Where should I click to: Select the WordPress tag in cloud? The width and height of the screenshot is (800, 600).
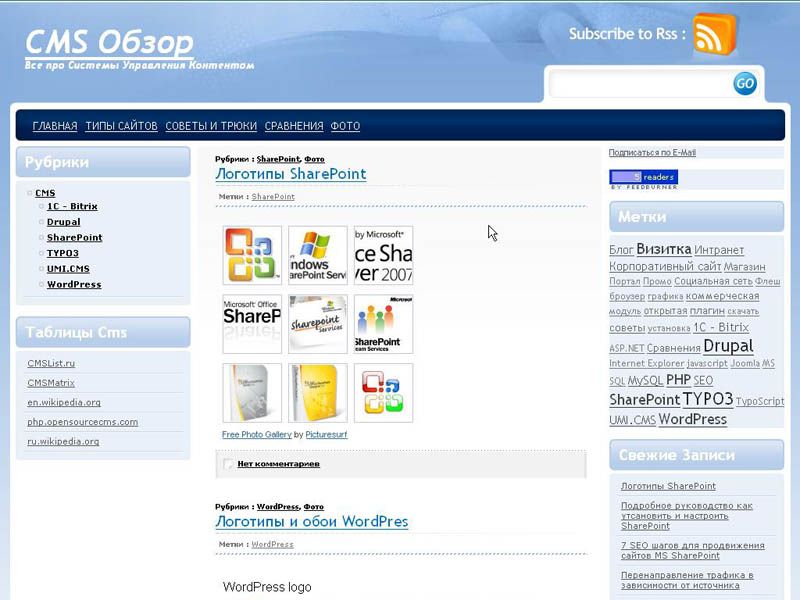(x=692, y=419)
